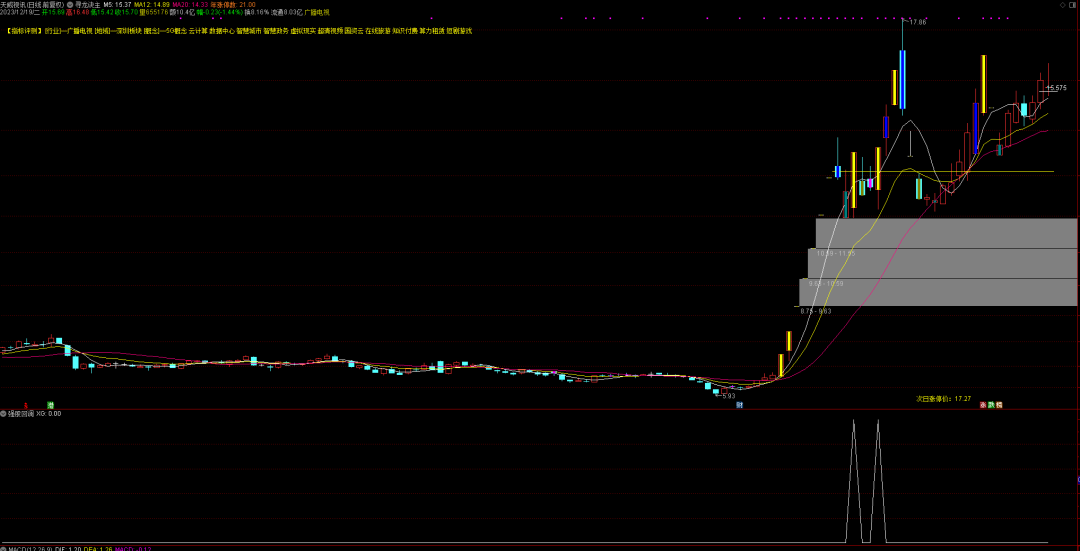
Task: Click the 数据中心 concept tag
Action: tap(221, 31)
